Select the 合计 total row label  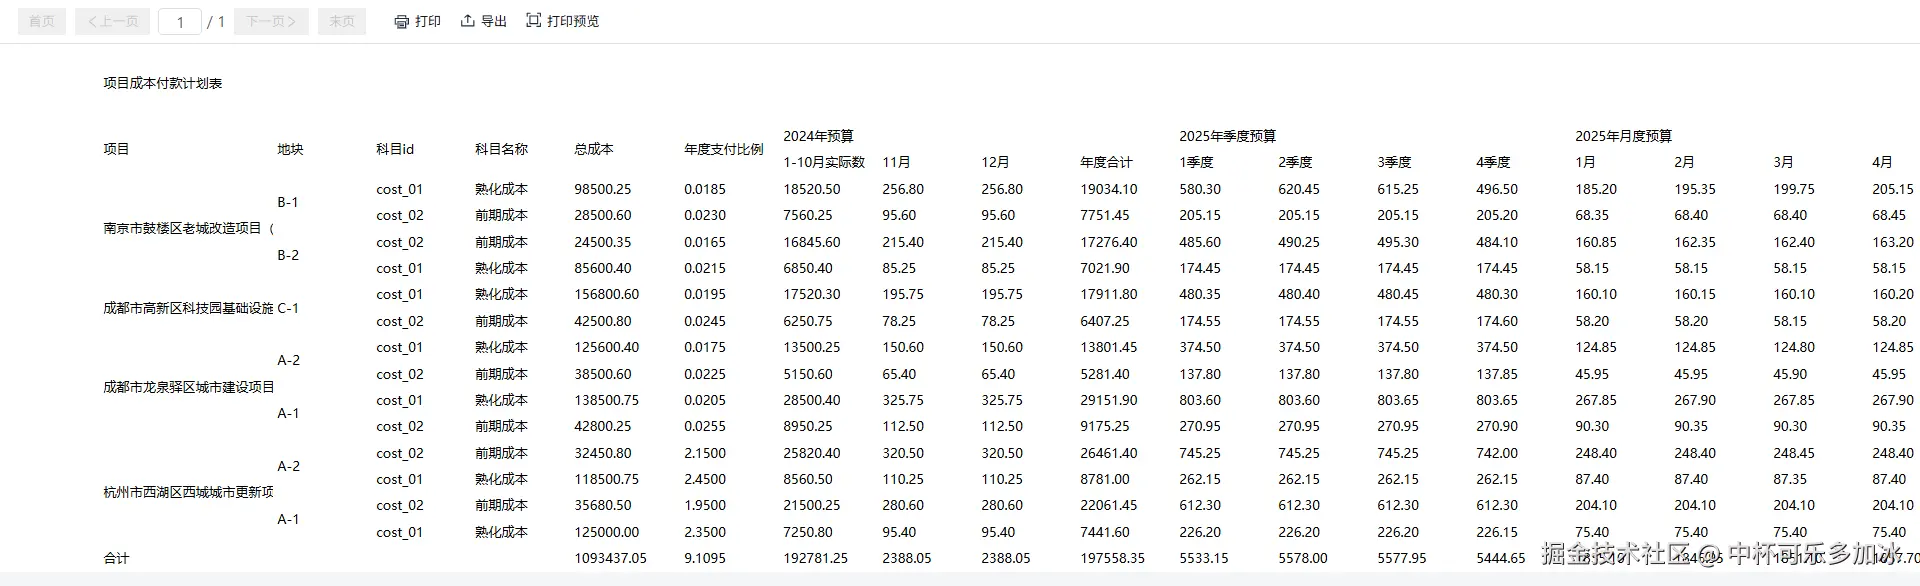[116, 558]
